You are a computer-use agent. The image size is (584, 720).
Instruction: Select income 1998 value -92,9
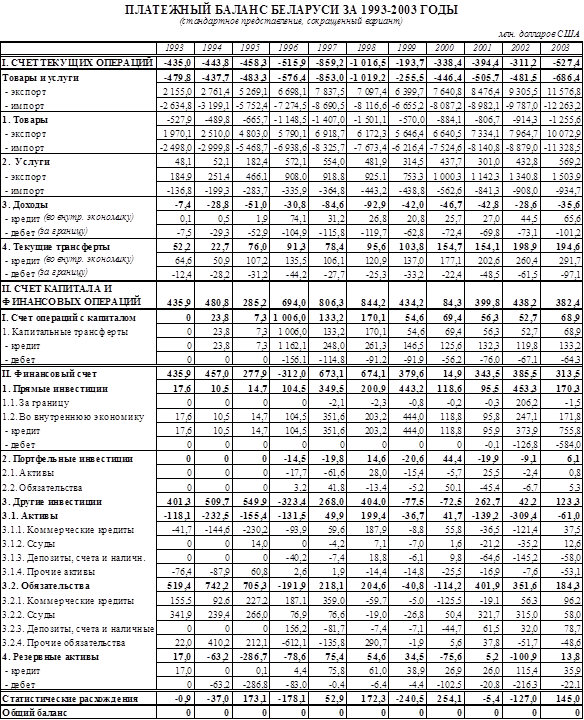374,205
